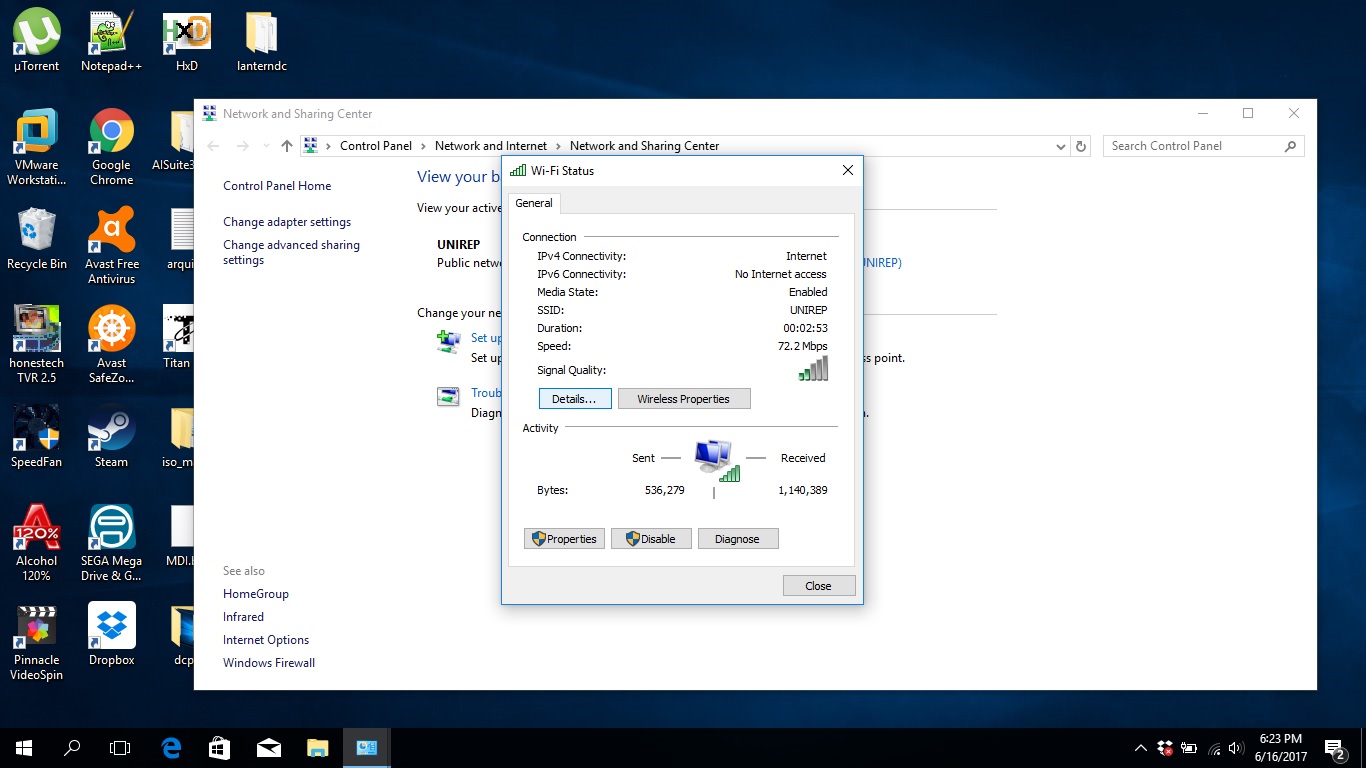
Task: Expand the Network and Internet breadcrumb arrow
Action: coord(558,146)
